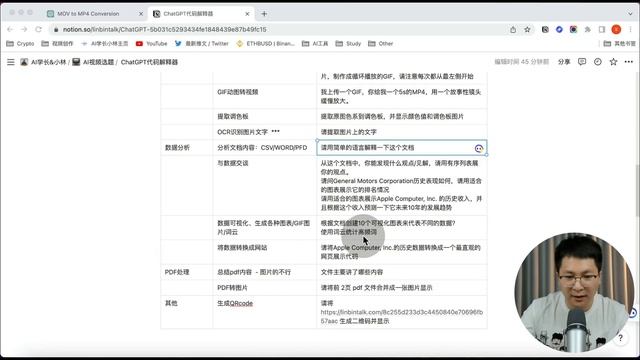Open the AI工具 bookmarks folder
The image size is (640, 360).
[315, 43]
